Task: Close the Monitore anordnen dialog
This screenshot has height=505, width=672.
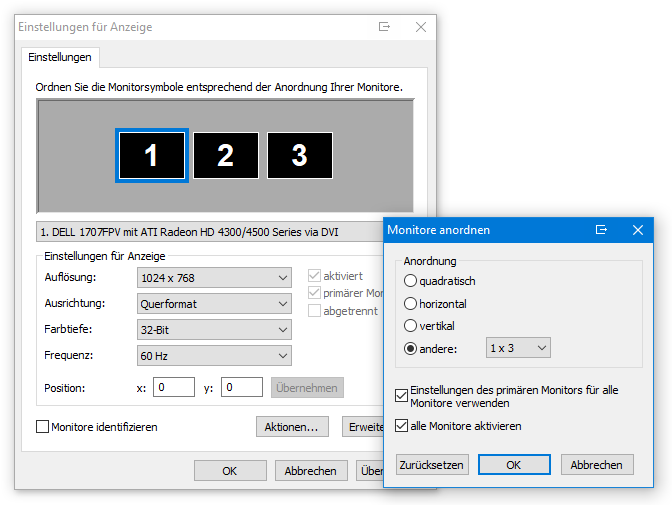Action: 638,230
